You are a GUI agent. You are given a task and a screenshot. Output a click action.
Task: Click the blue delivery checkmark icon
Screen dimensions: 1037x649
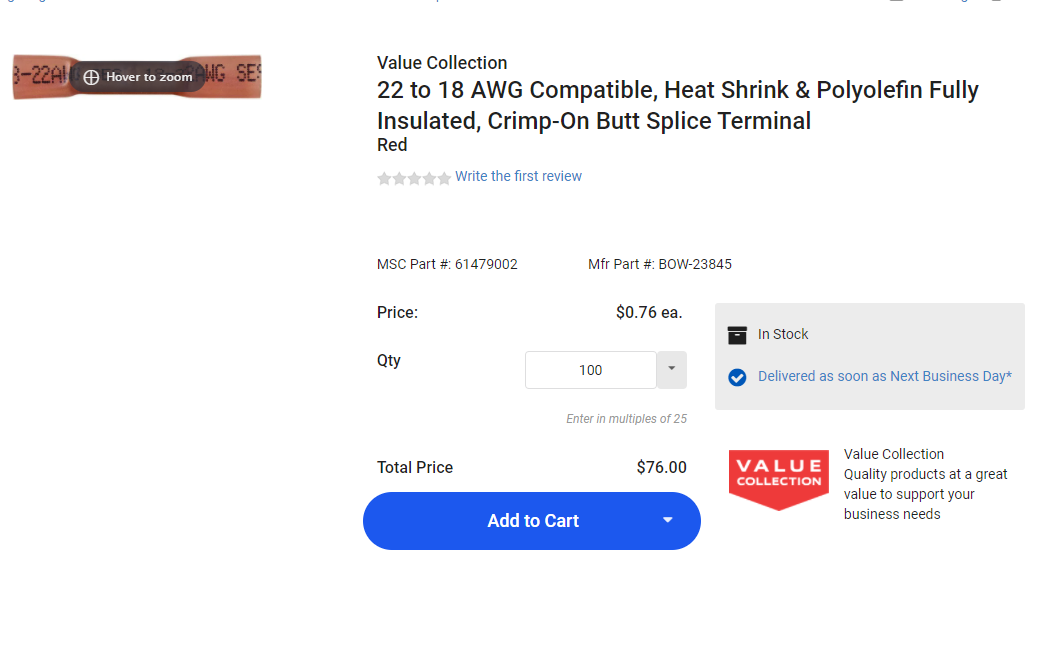(x=737, y=377)
